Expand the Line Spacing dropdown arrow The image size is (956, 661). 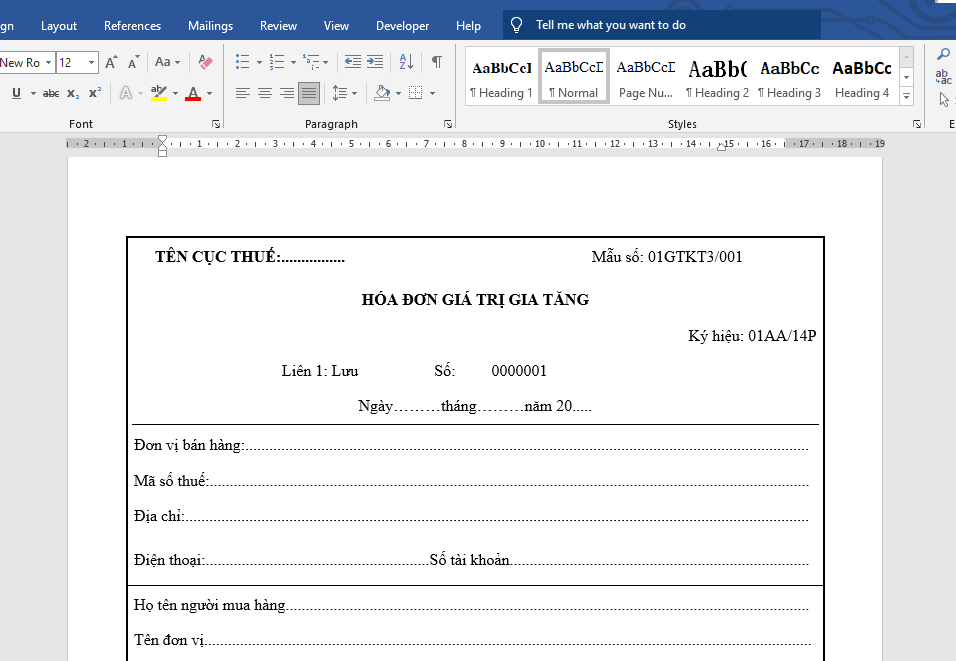coord(354,93)
